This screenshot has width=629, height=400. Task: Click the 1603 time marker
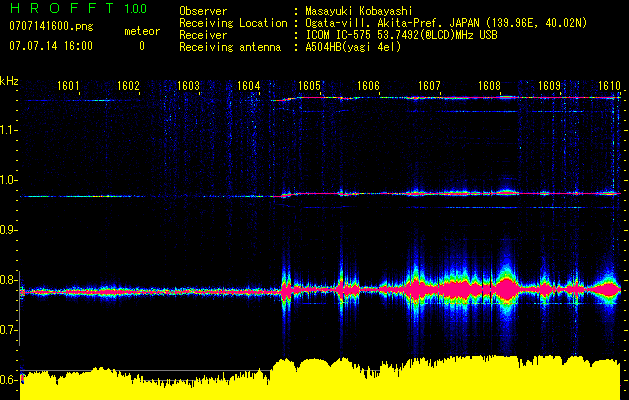point(189,86)
